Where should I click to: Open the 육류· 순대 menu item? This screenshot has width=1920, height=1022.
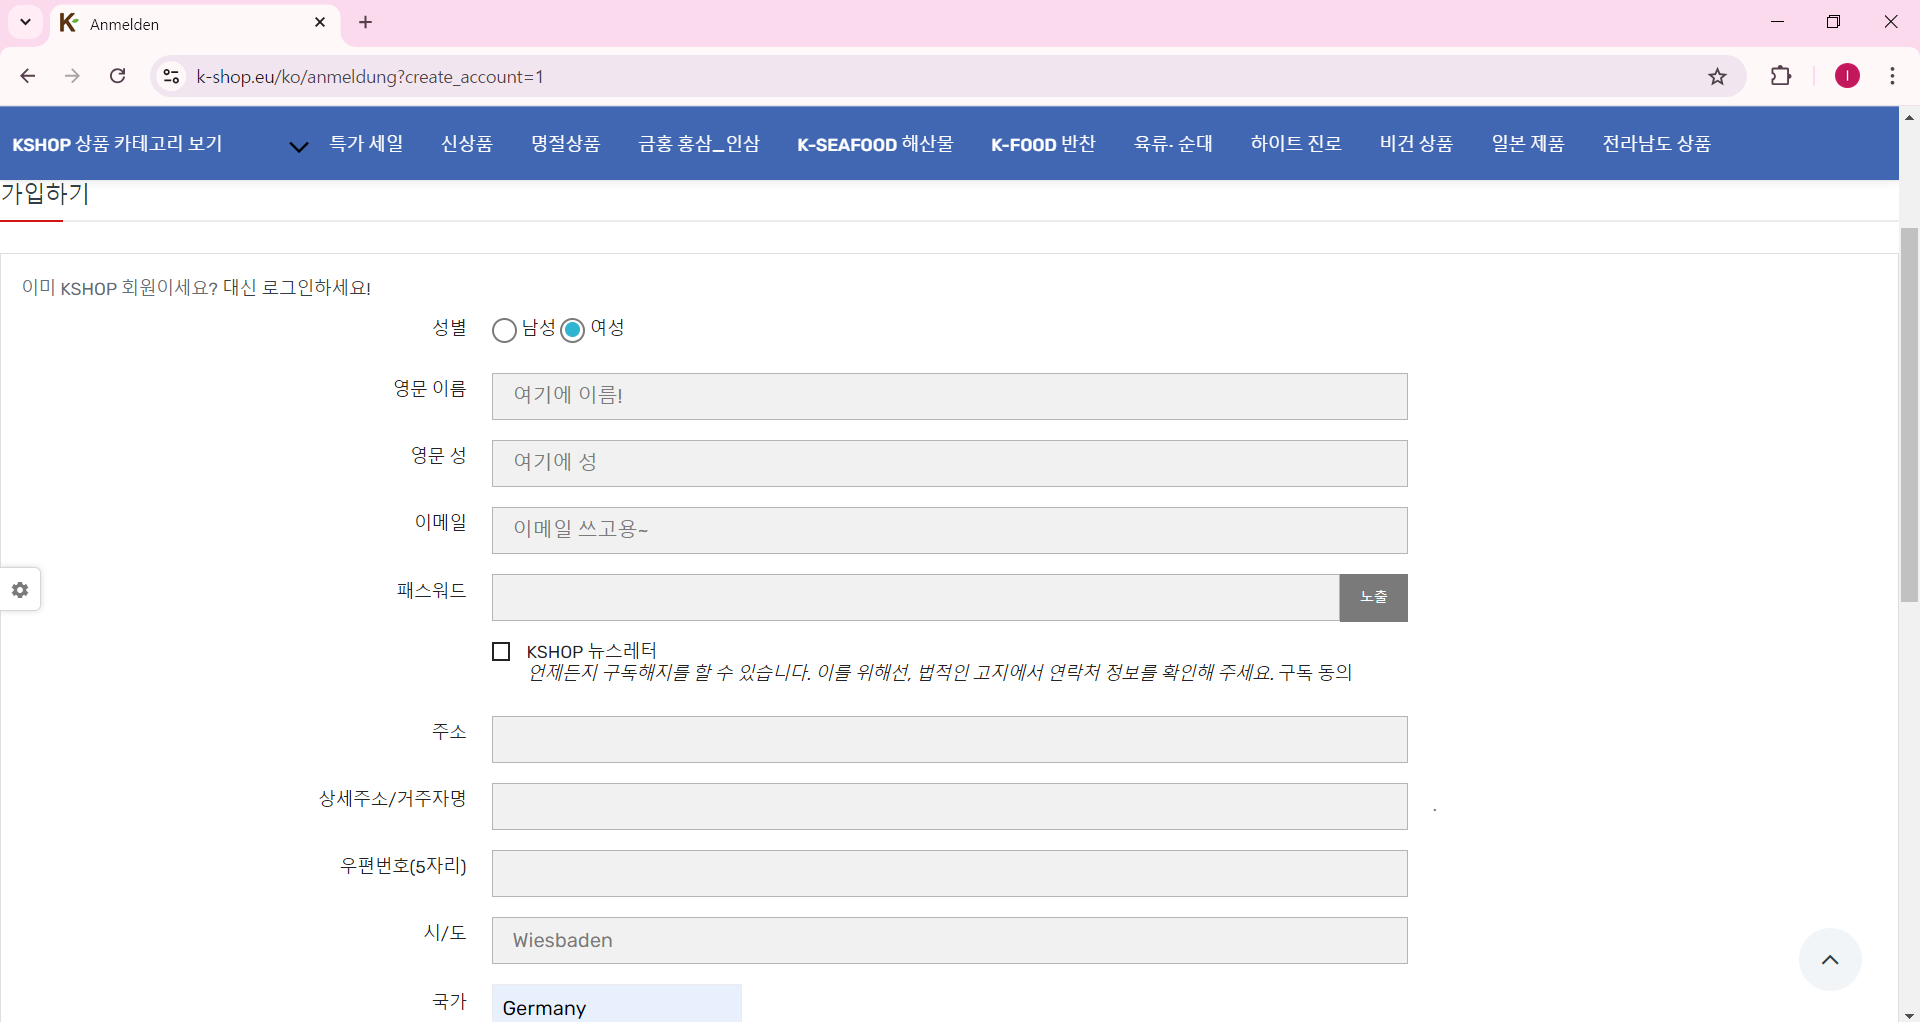click(1173, 144)
